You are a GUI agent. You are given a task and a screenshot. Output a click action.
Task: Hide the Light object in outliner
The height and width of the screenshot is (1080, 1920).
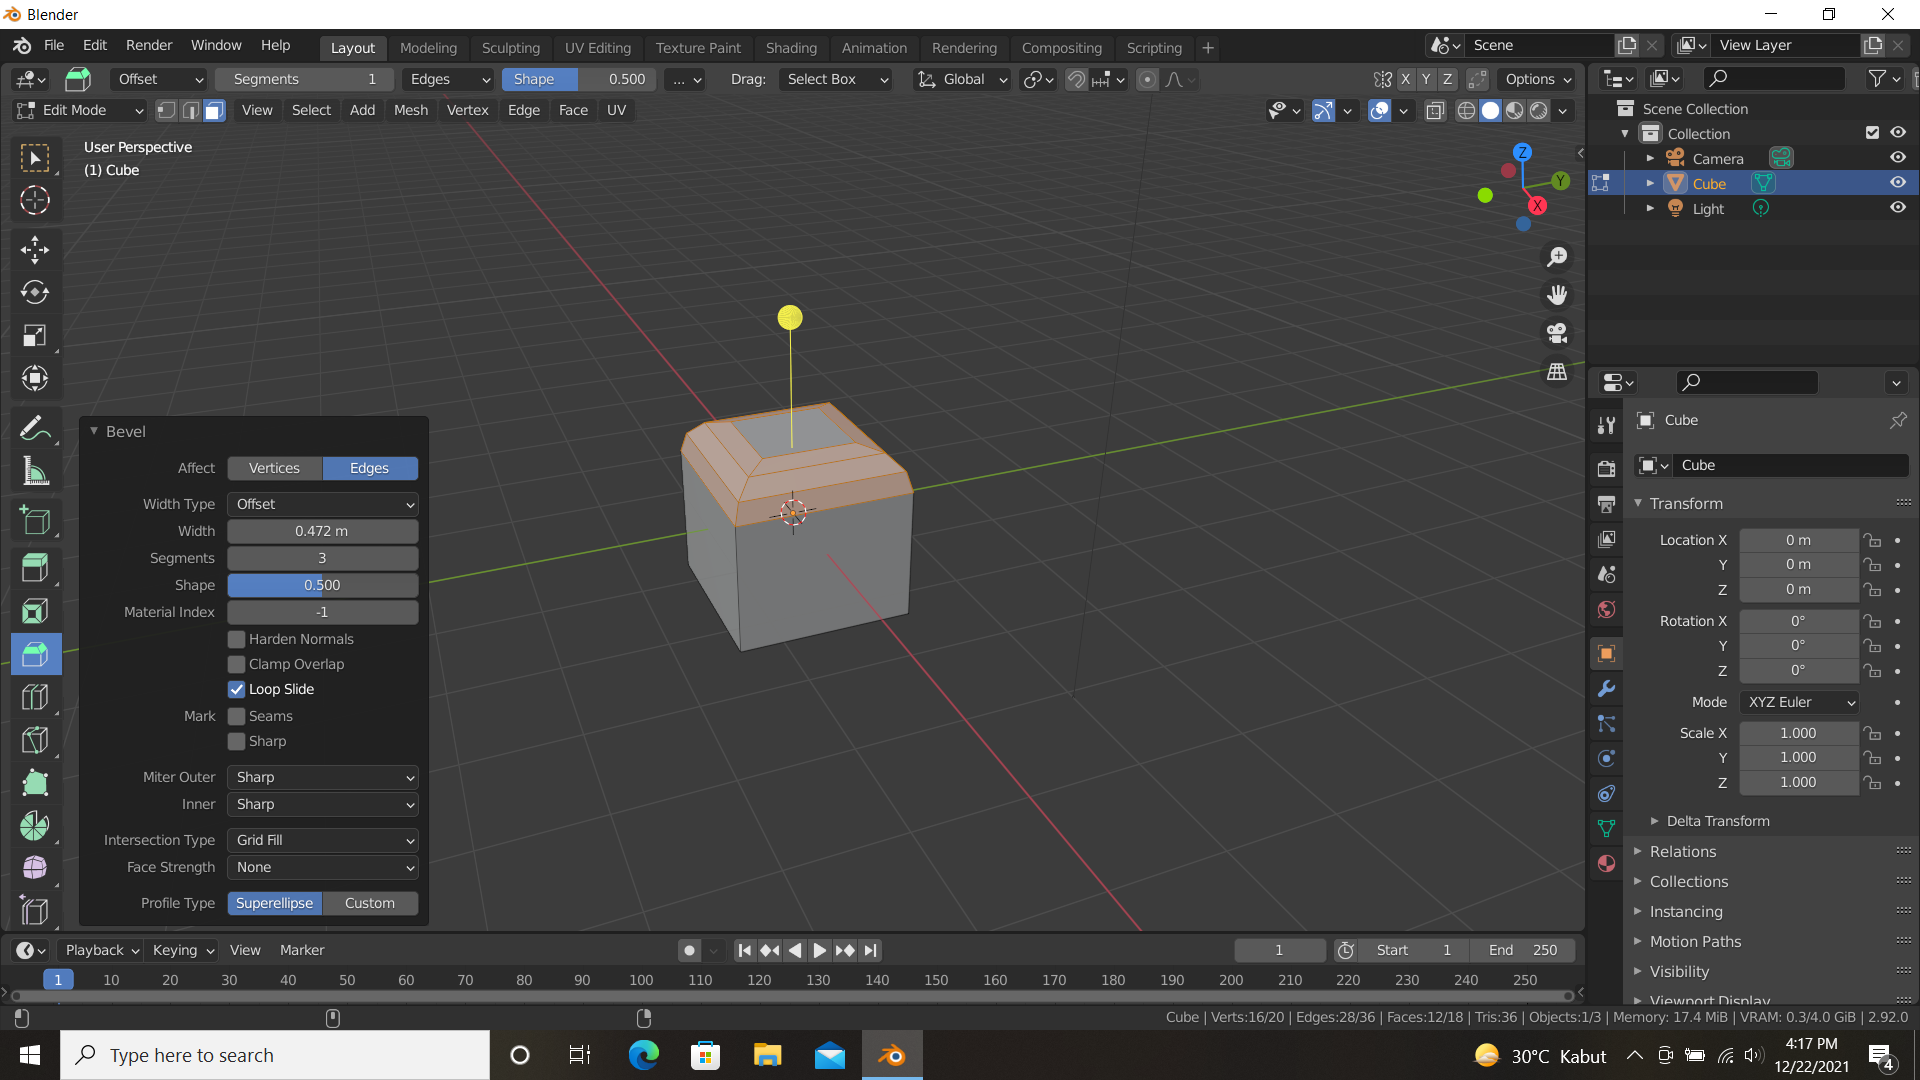(x=1897, y=208)
